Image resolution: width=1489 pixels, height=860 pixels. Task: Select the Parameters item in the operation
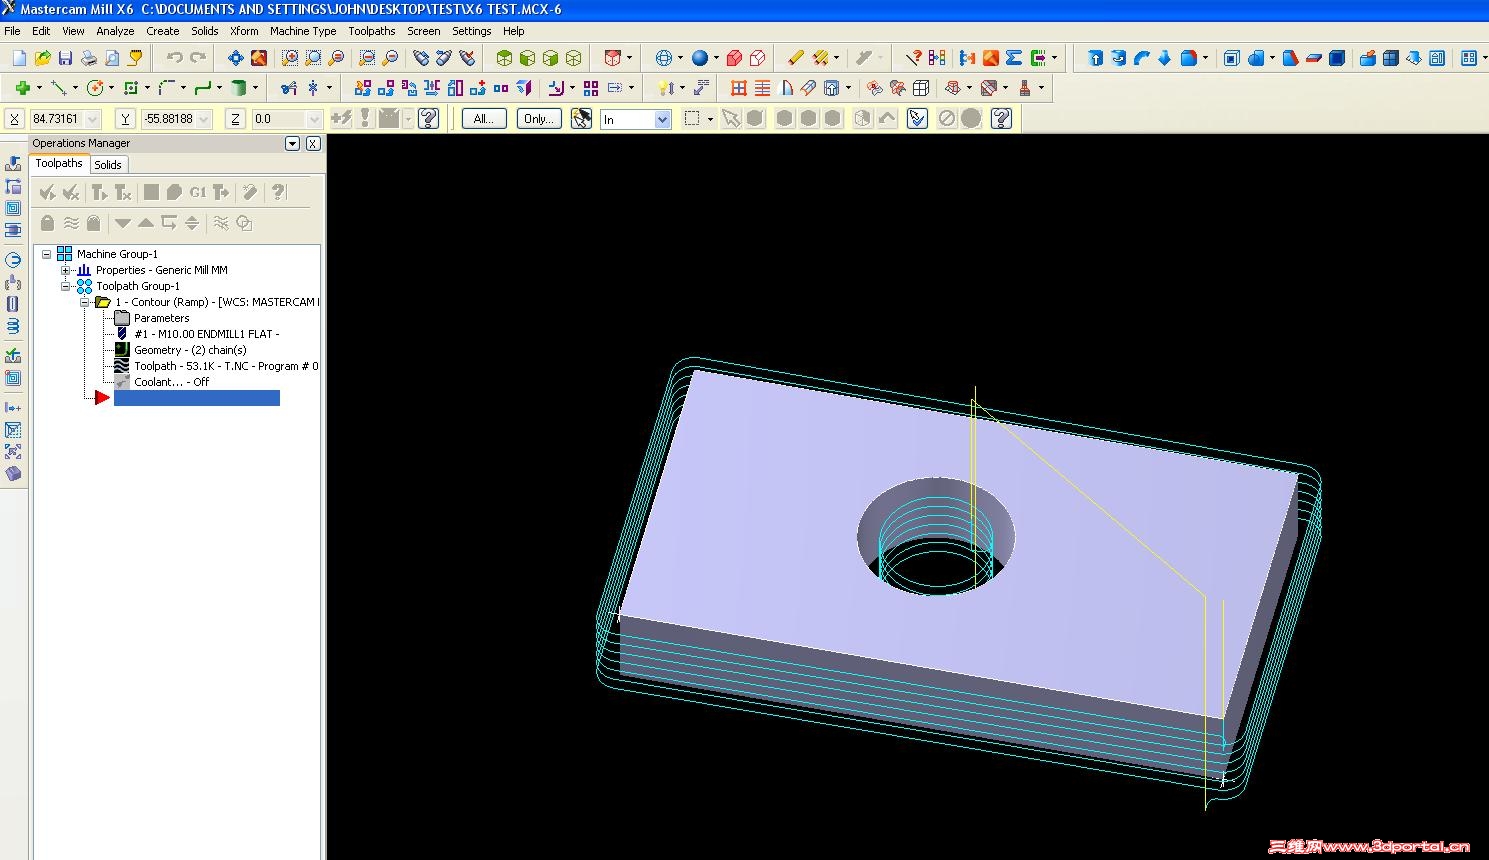click(x=161, y=318)
